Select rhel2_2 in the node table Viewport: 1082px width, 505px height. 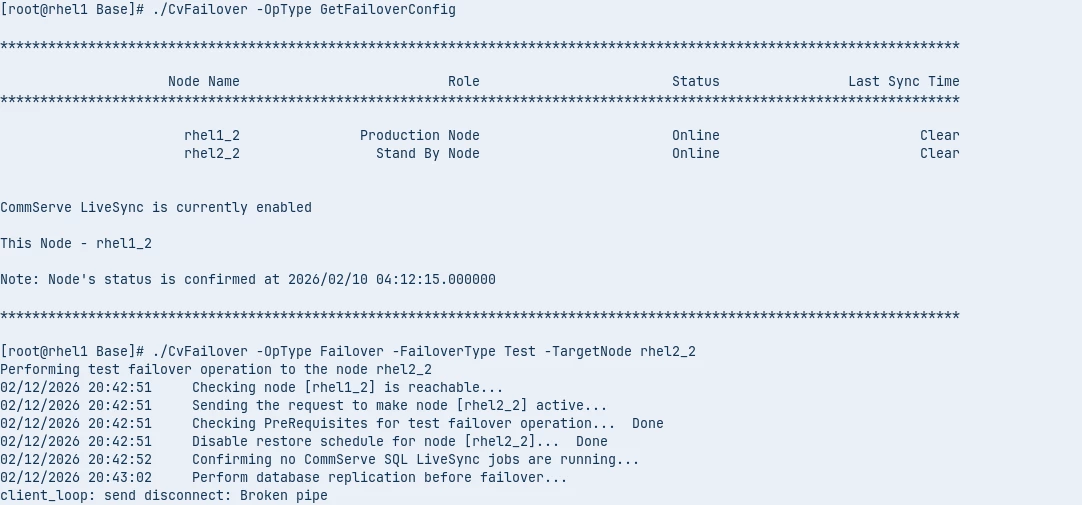point(211,153)
